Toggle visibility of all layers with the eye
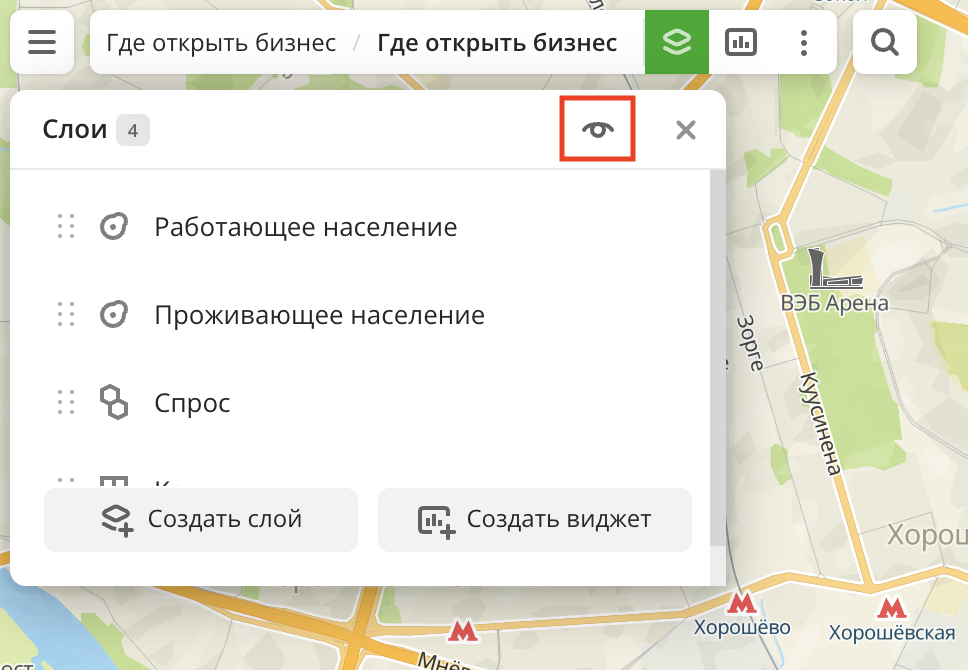Screen dimensions: 968x670 [x=597, y=129]
